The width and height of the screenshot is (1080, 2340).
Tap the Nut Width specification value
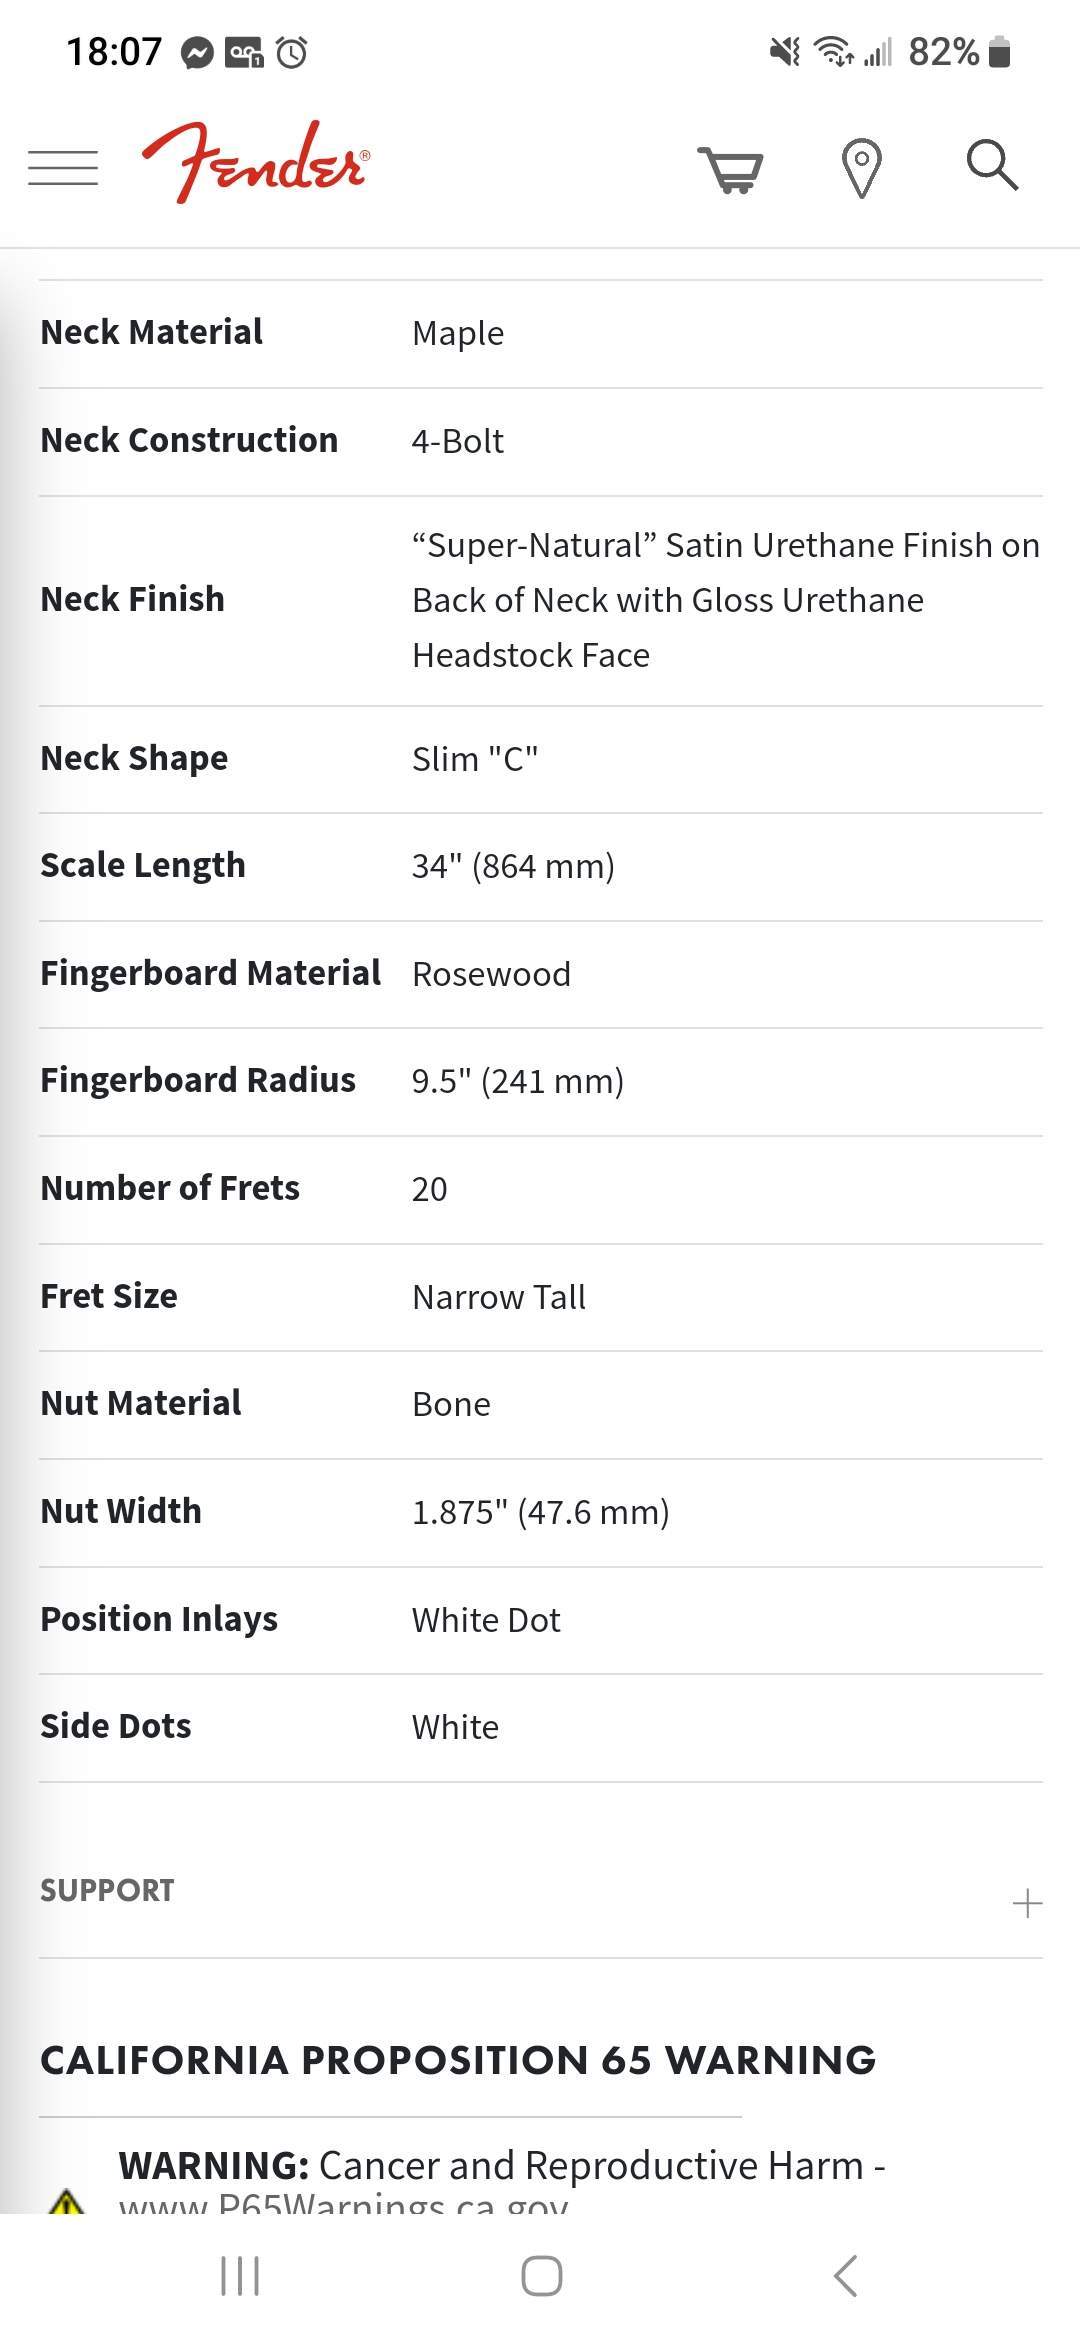point(540,1512)
